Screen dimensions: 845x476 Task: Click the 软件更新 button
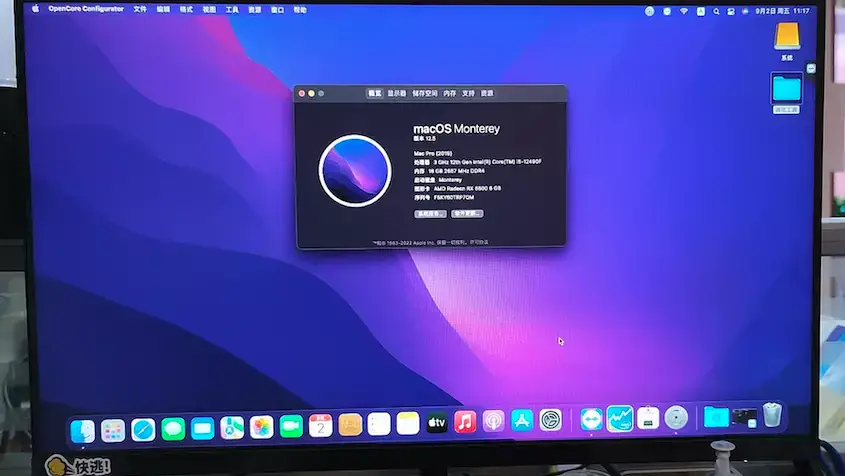pos(467,213)
